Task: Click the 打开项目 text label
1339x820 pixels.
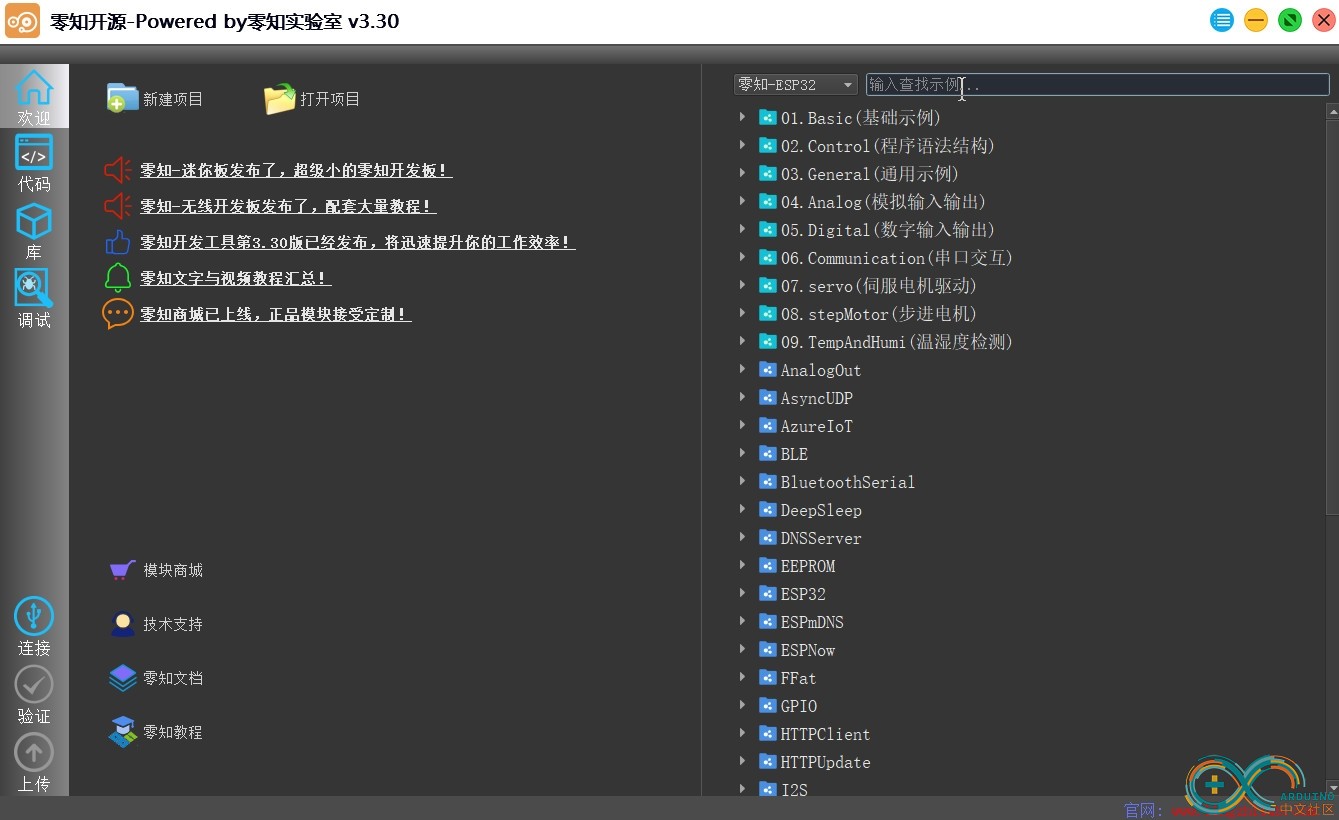Action: click(x=330, y=99)
